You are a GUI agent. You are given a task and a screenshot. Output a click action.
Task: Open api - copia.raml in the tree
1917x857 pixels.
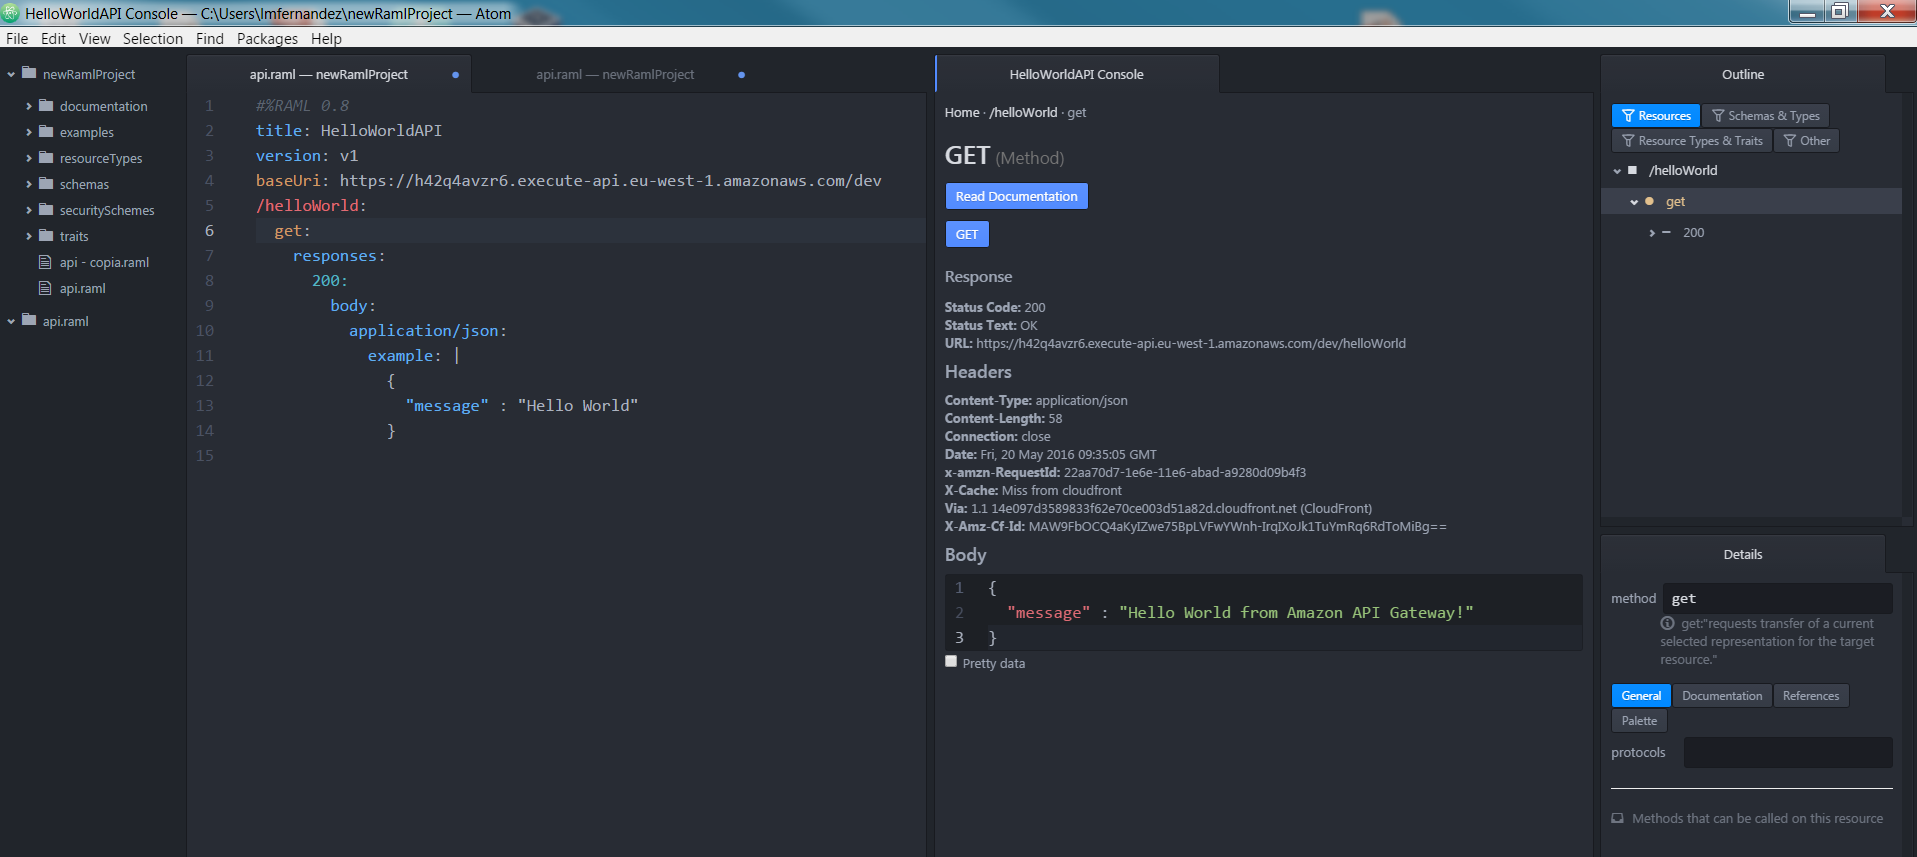point(104,262)
